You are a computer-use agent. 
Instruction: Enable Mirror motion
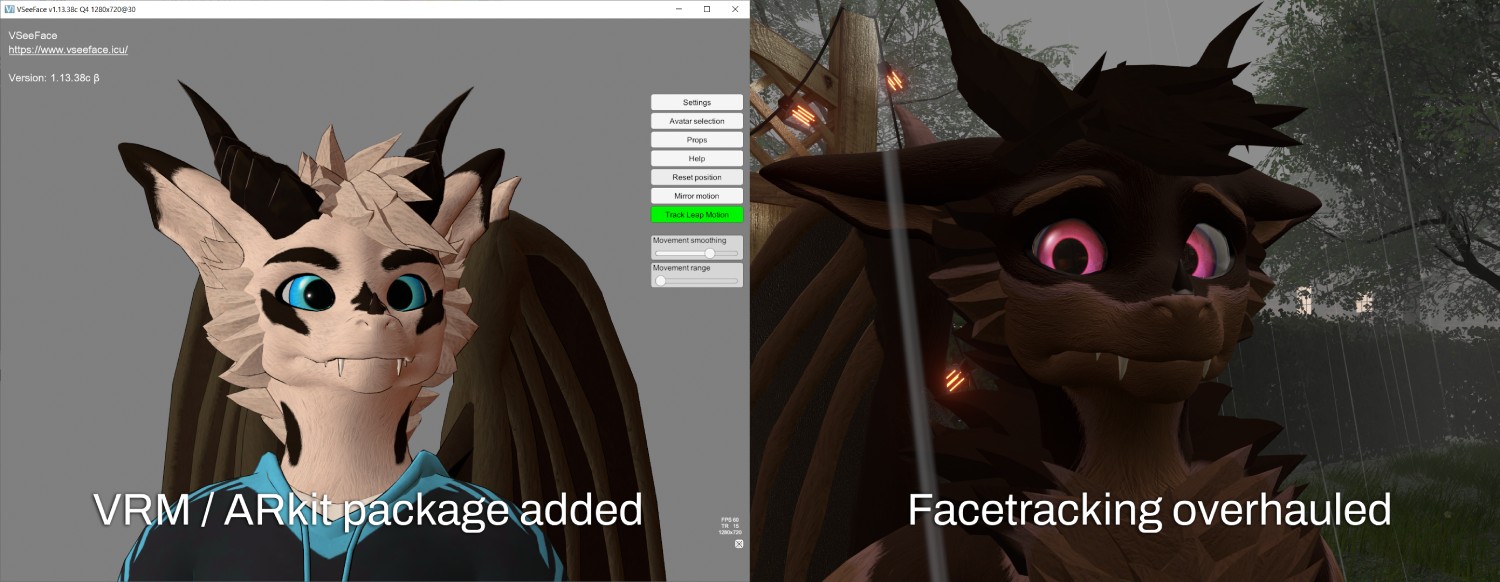pyautogui.click(x=696, y=195)
